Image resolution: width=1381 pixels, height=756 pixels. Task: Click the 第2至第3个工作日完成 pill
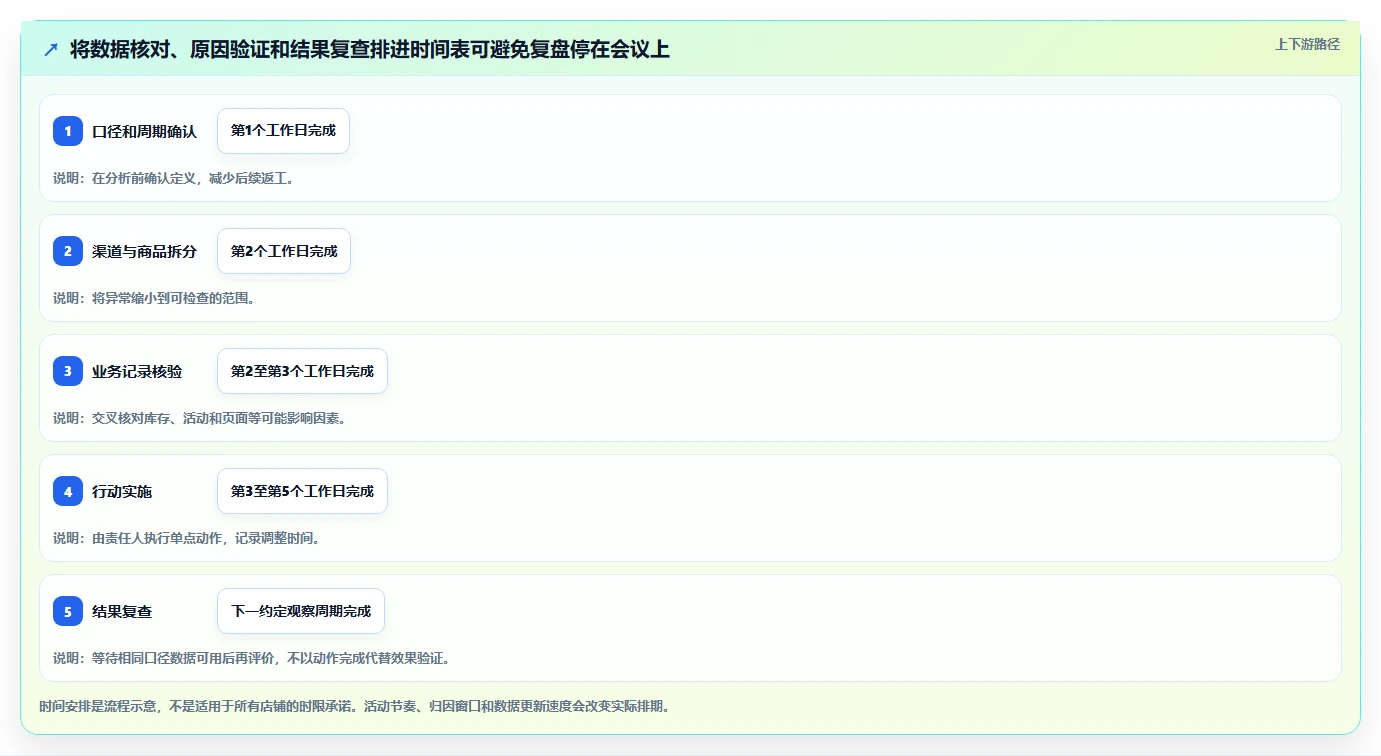coord(302,371)
